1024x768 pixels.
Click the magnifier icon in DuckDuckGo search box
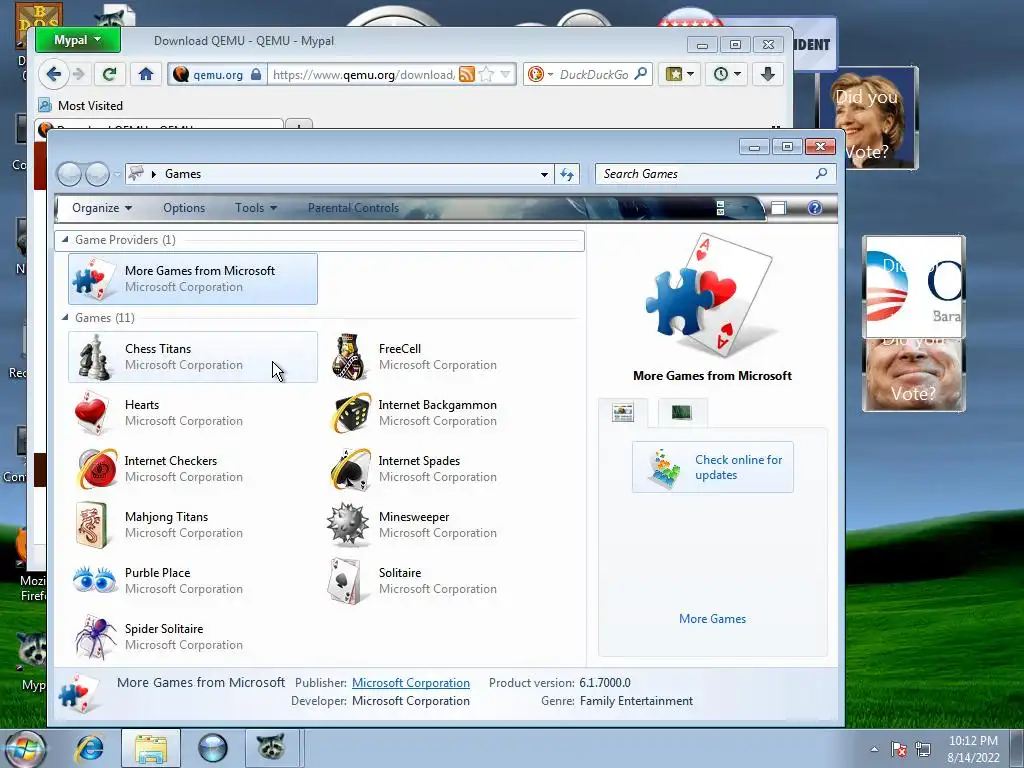(x=641, y=74)
